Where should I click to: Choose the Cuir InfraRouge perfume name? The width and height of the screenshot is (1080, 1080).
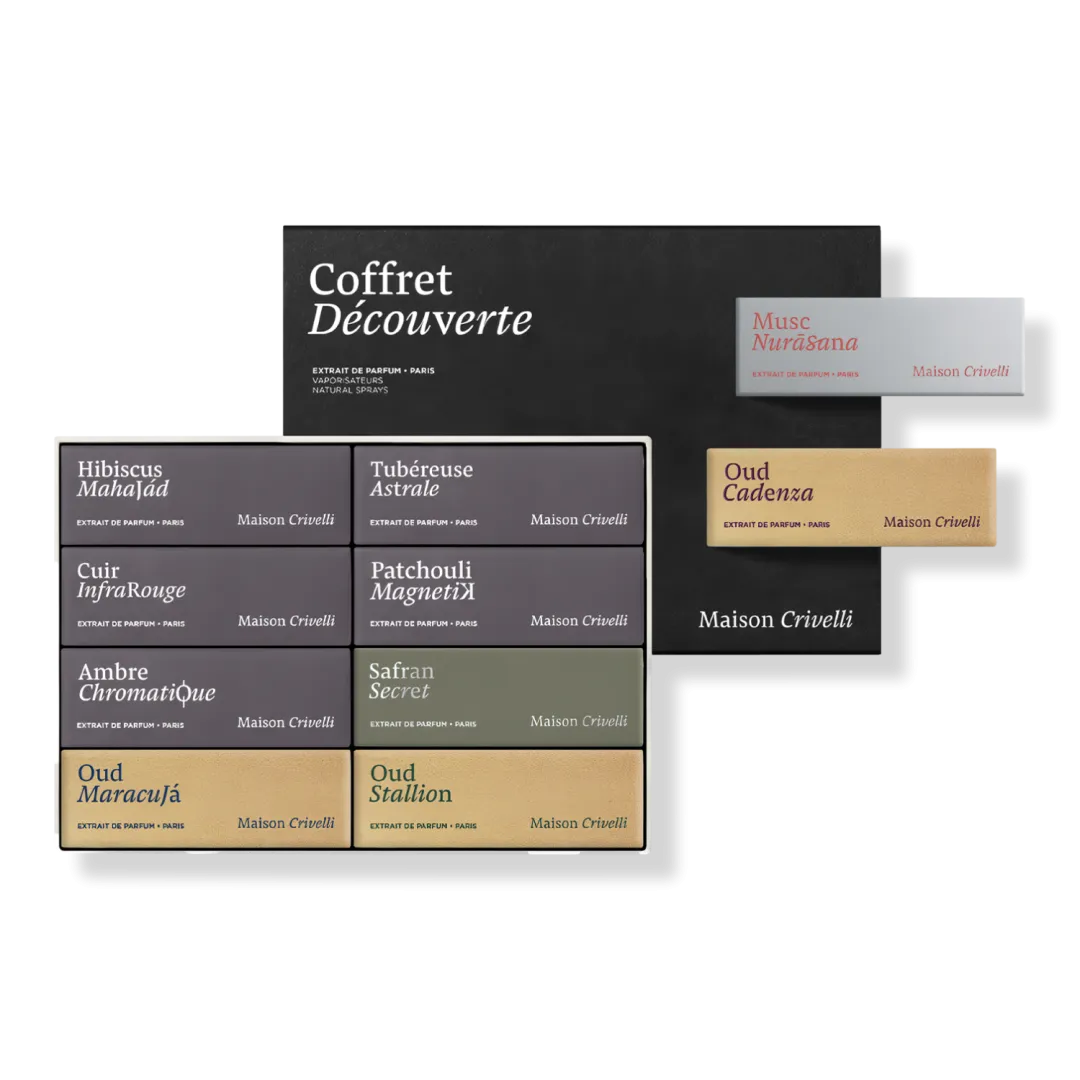click(131, 581)
